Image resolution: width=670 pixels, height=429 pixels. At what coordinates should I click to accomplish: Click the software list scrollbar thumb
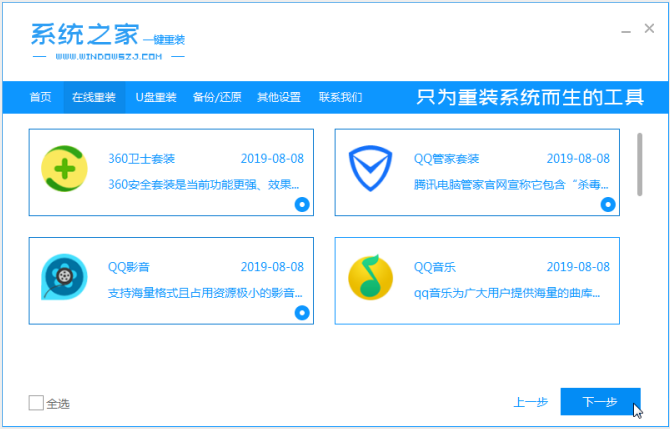point(639,165)
